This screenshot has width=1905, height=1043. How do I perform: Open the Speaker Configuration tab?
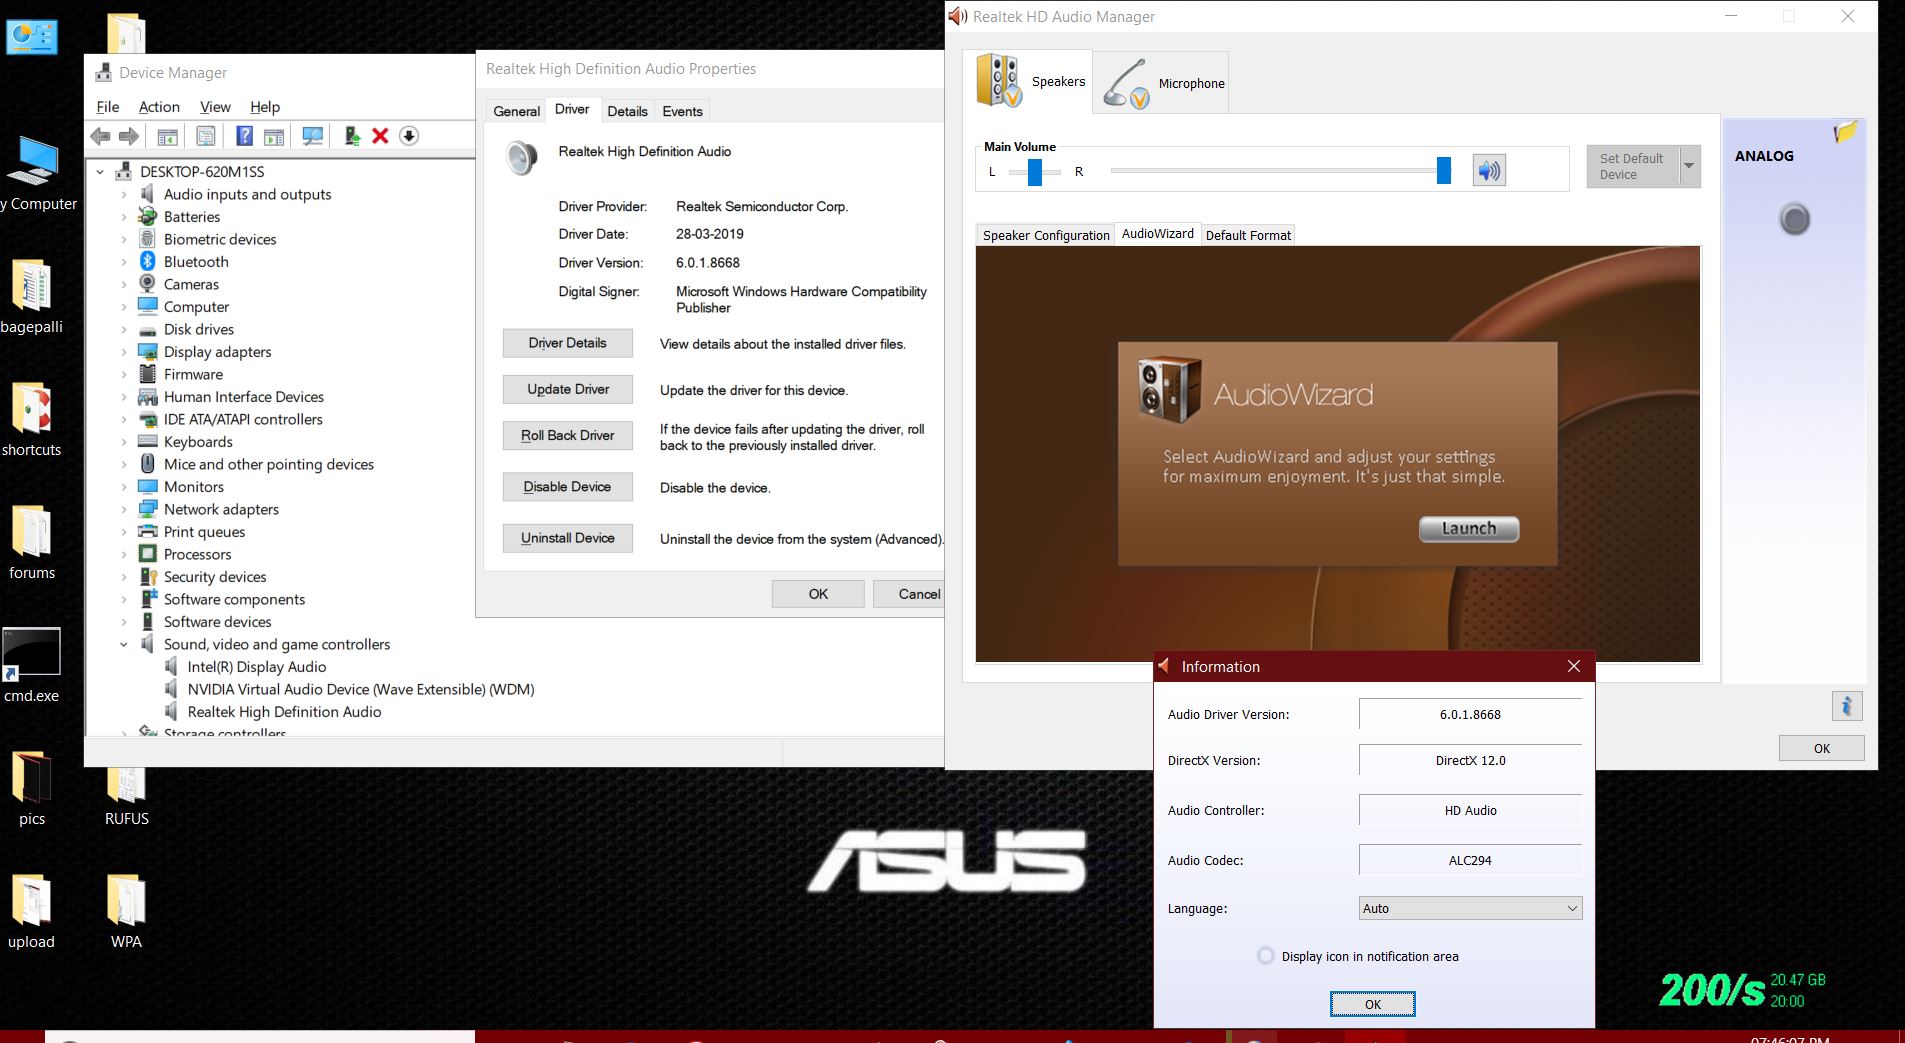(x=1046, y=235)
